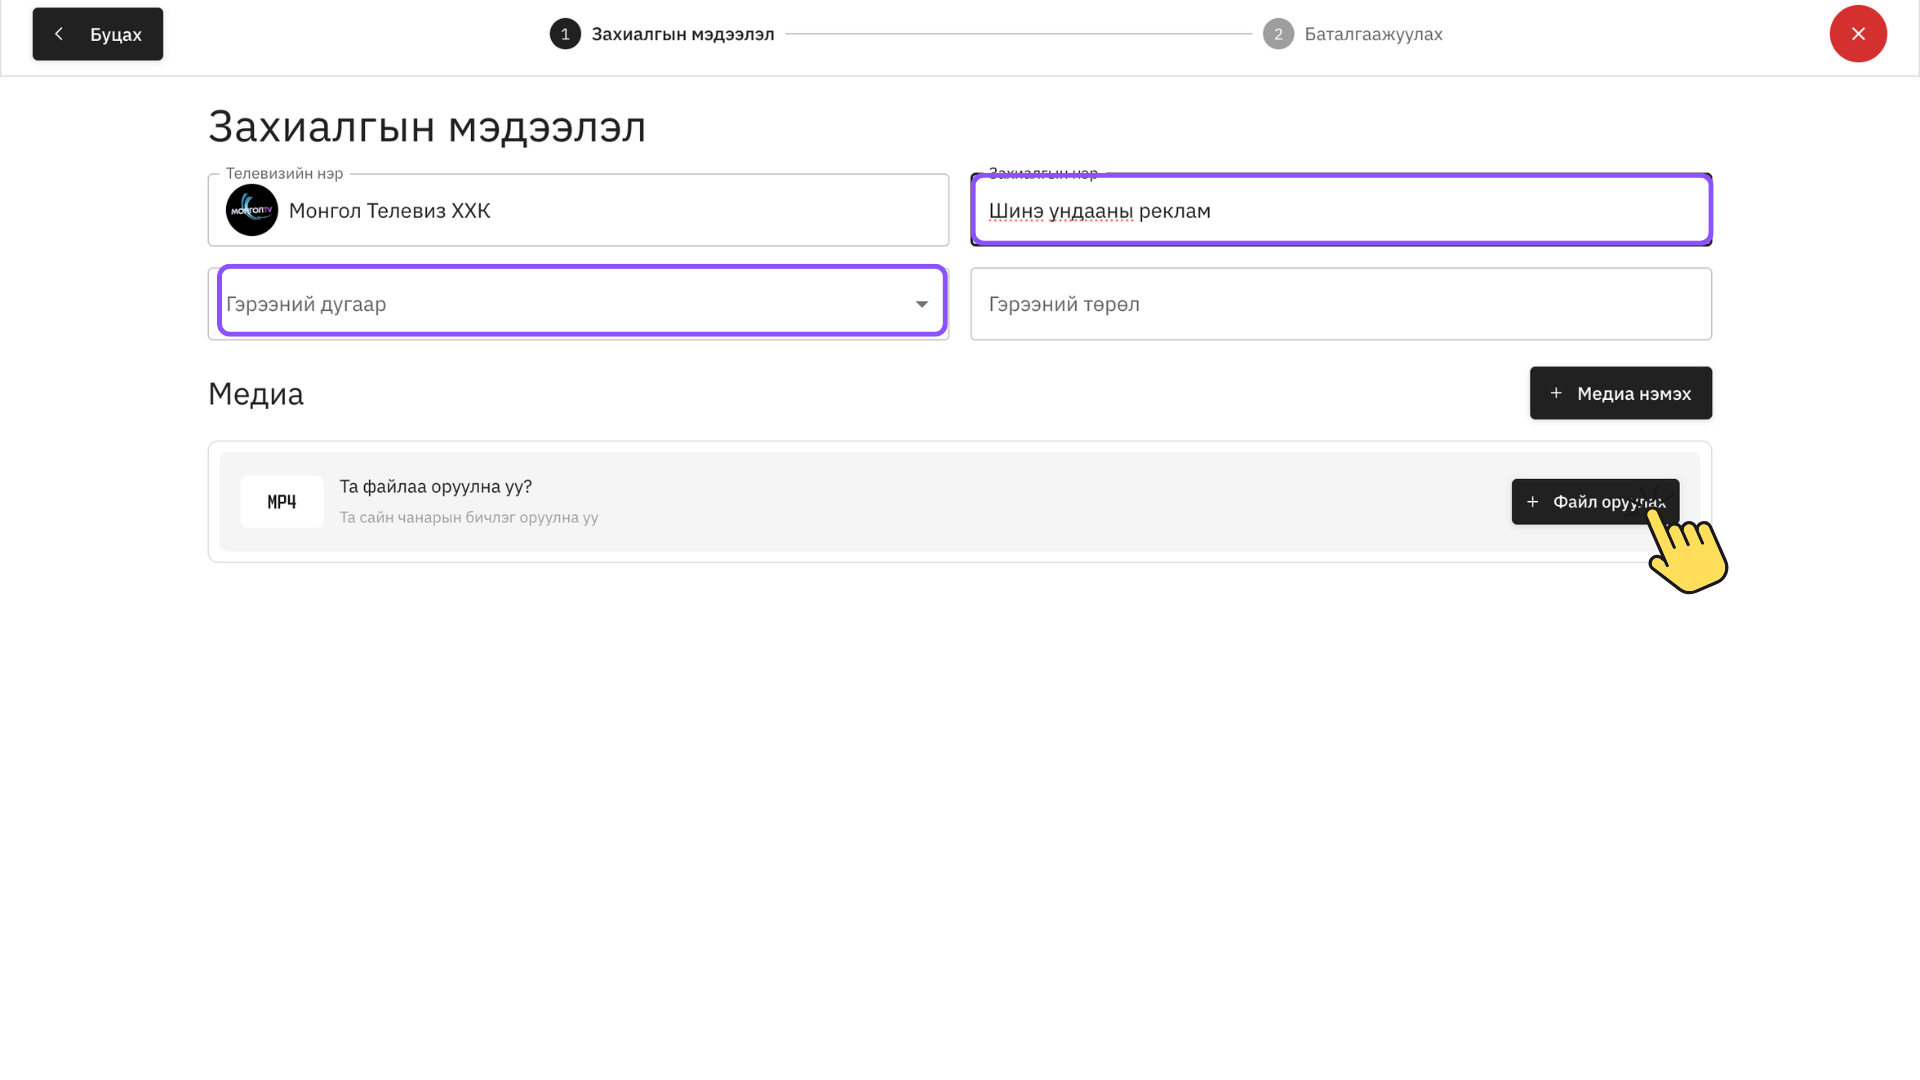Select the Захиалгын мэдээлэл step label
The width and height of the screenshot is (1920, 1080).
point(682,34)
